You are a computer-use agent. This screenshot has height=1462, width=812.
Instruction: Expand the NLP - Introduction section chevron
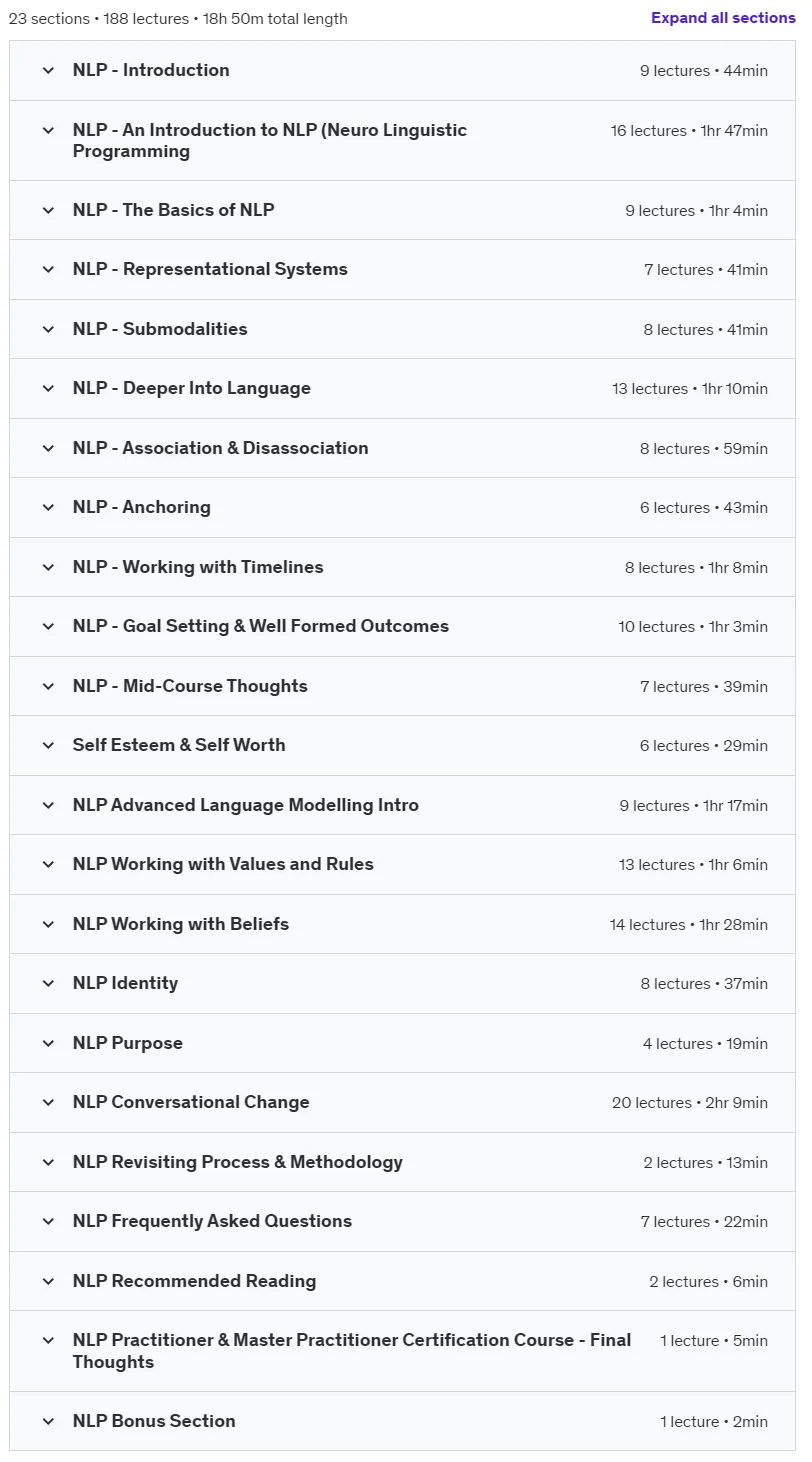(x=48, y=71)
